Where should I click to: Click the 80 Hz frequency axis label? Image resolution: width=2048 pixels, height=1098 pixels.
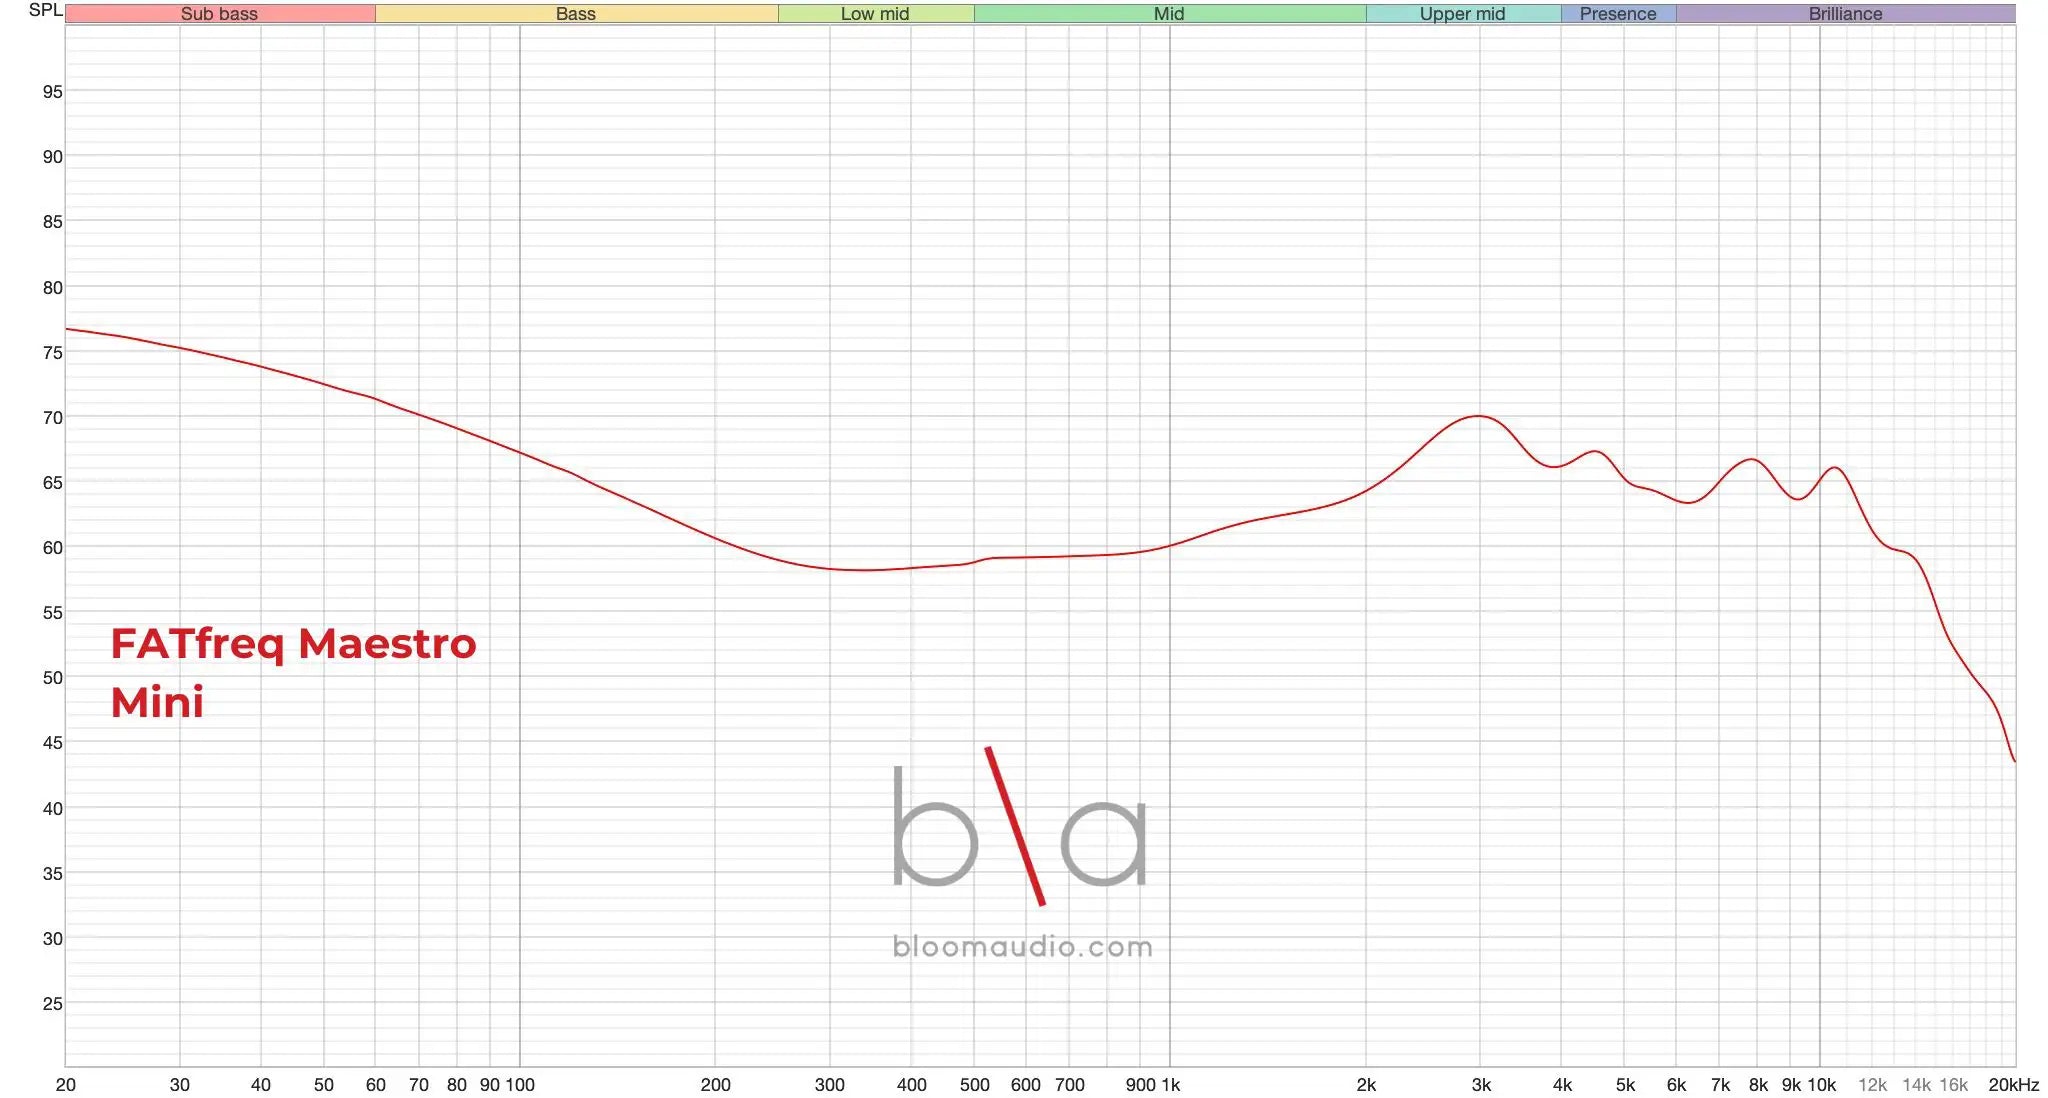457,1085
